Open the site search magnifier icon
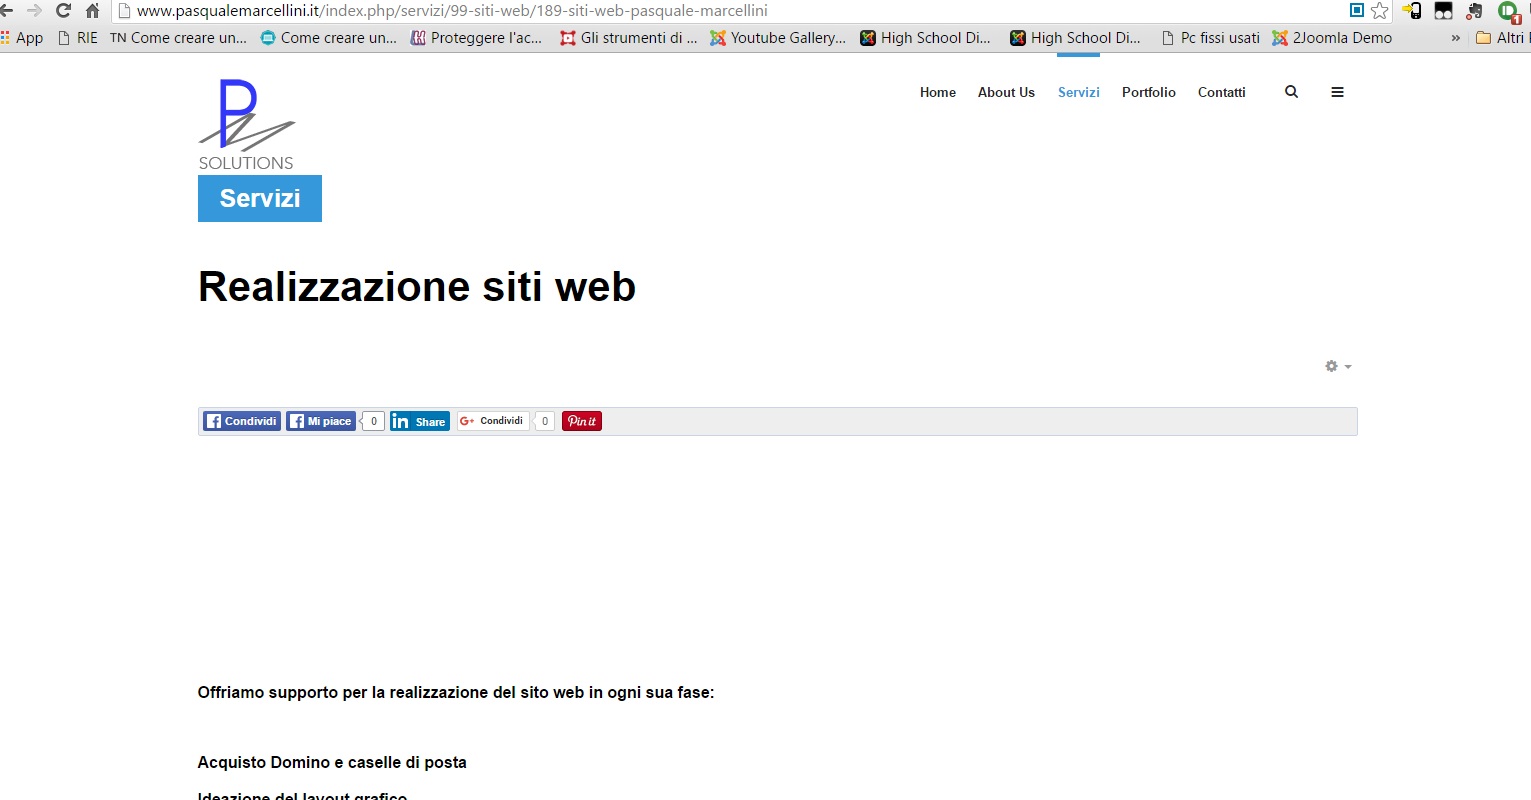Viewport: 1531px width, 800px height. point(1291,92)
